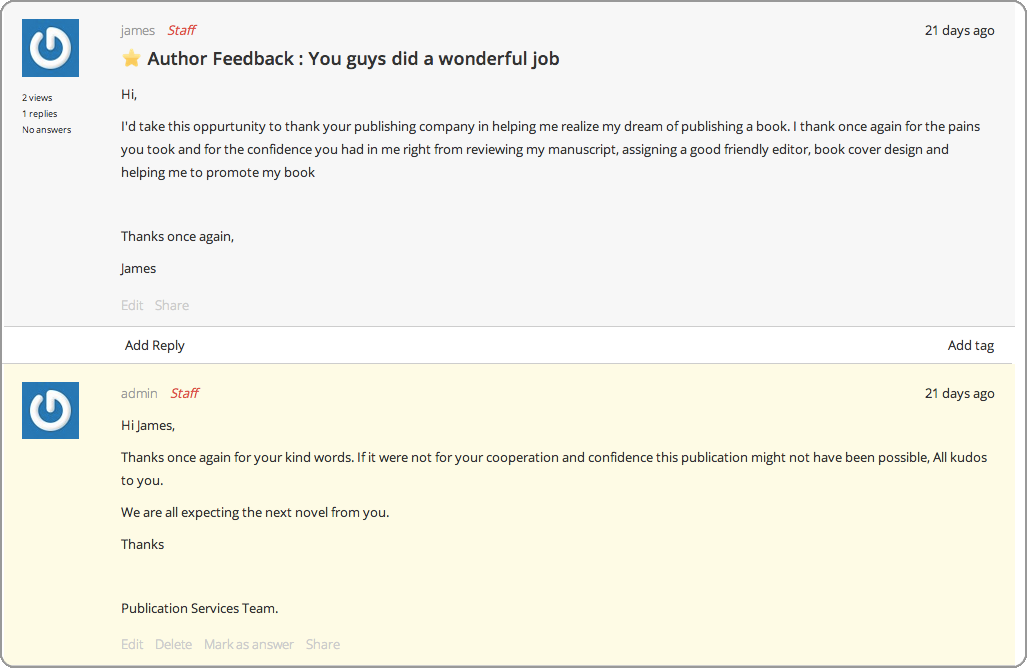Click 'Publication Services Team.' signature
The height and width of the screenshot is (668, 1027).
coord(200,608)
